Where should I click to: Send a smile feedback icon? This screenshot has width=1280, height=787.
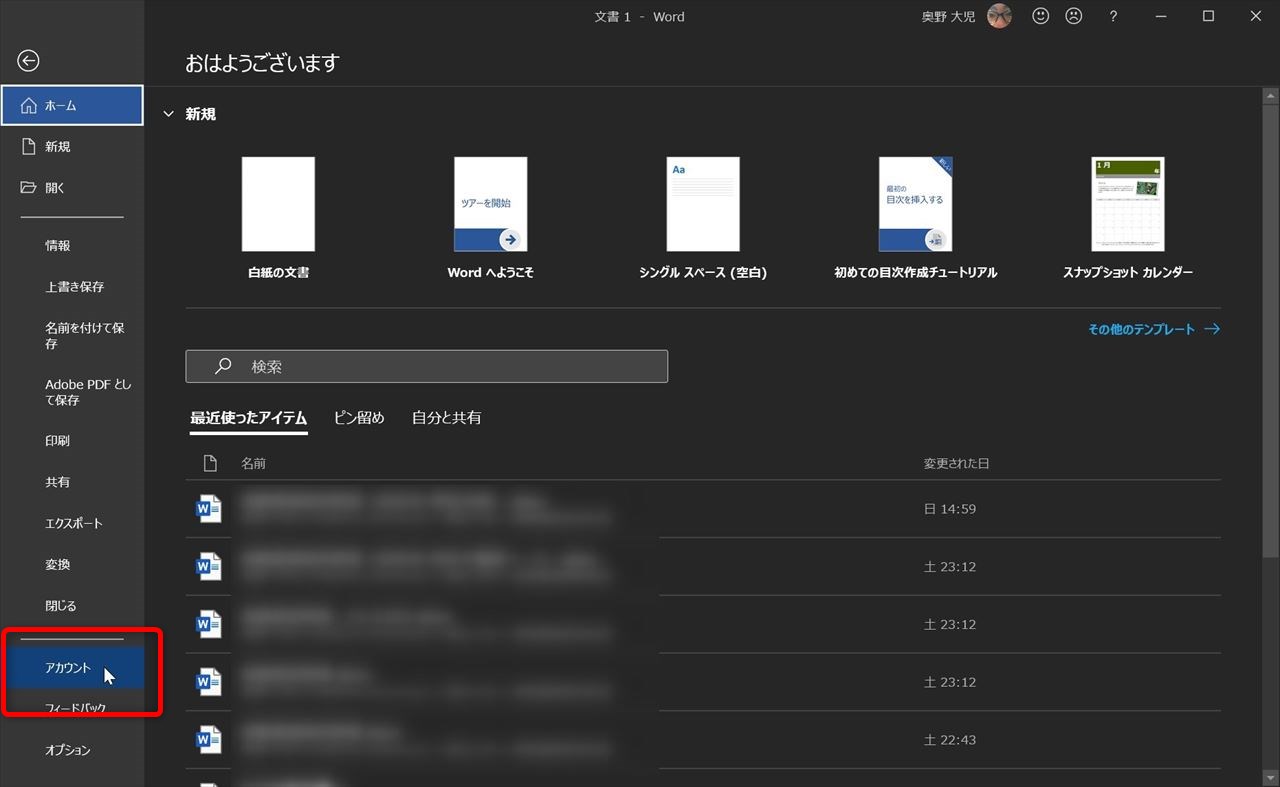(1041, 16)
